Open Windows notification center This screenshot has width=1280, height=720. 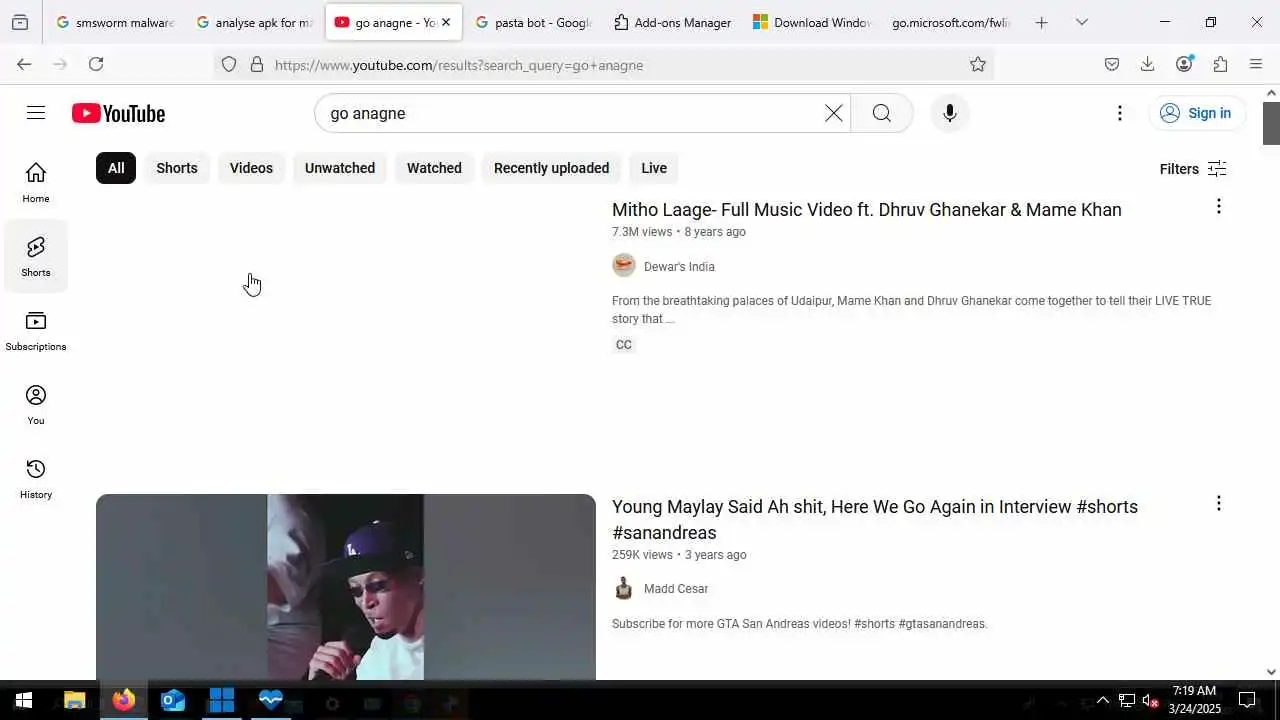pyautogui.click(x=1247, y=700)
